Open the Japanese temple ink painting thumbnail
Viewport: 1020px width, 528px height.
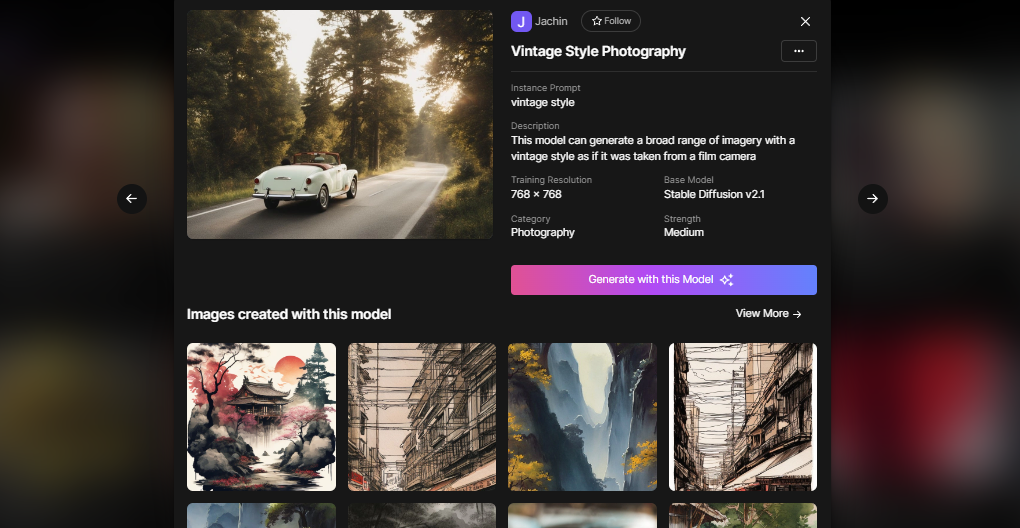click(262, 417)
